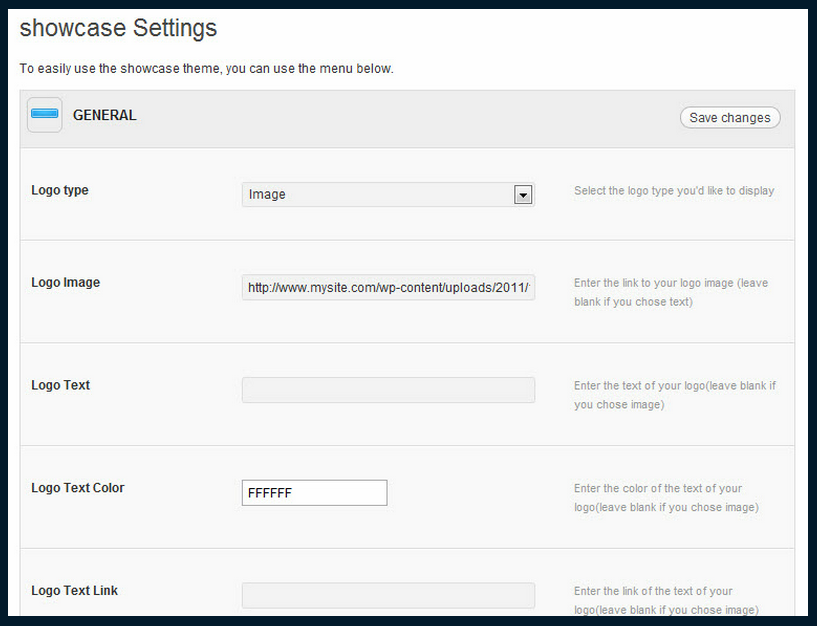Click the FFFFFF Logo Text Color field
Image resolution: width=817 pixels, height=626 pixels.
315,493
